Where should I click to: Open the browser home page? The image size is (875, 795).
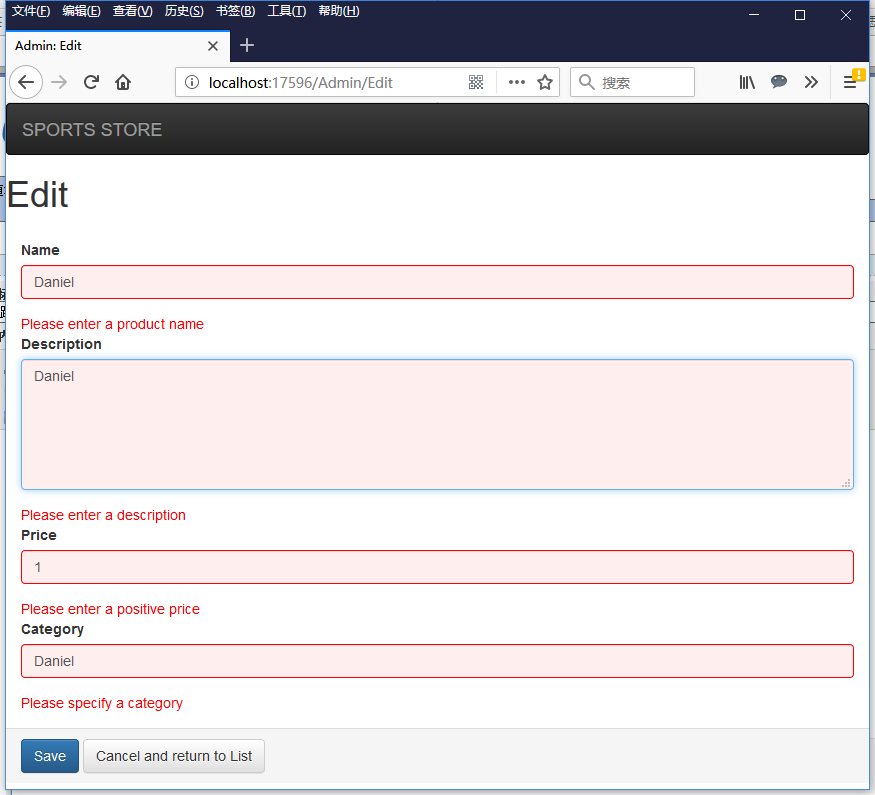point(123,83)
